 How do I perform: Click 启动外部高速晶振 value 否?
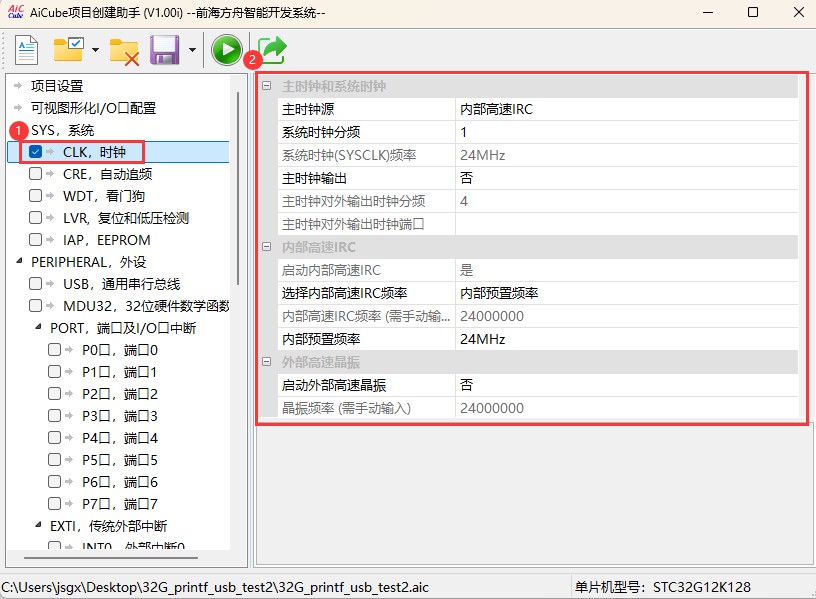point(626,385)
